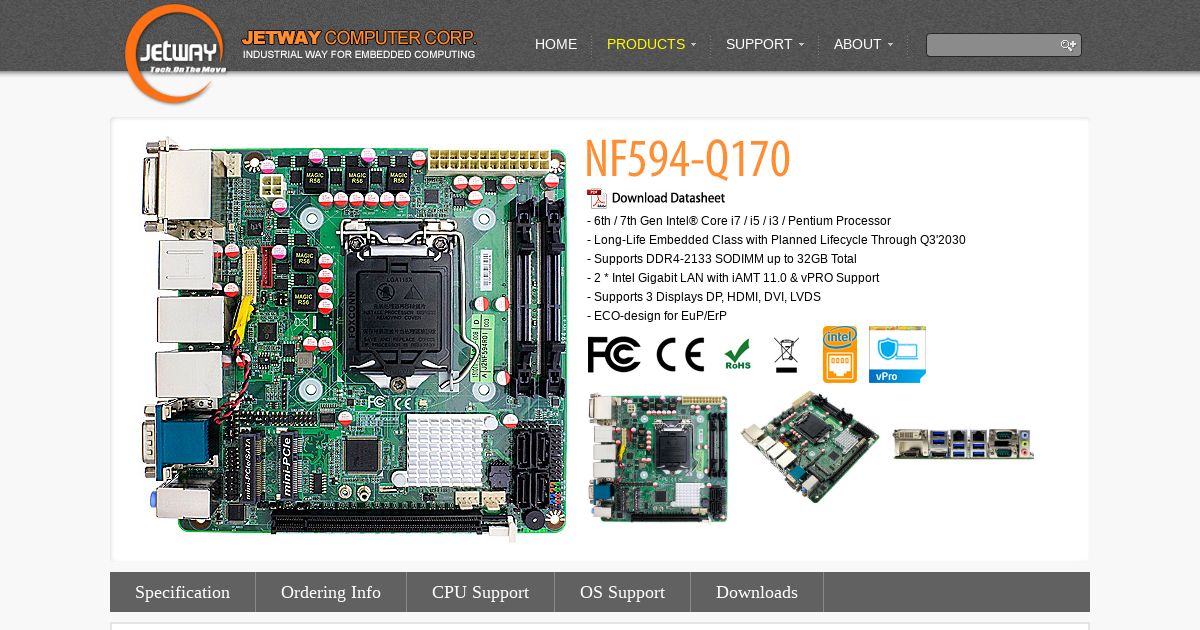Click the search magnifier icon
Image resolution: width=1200 pixels, height=630 pixels.
tap(1068, 45)
